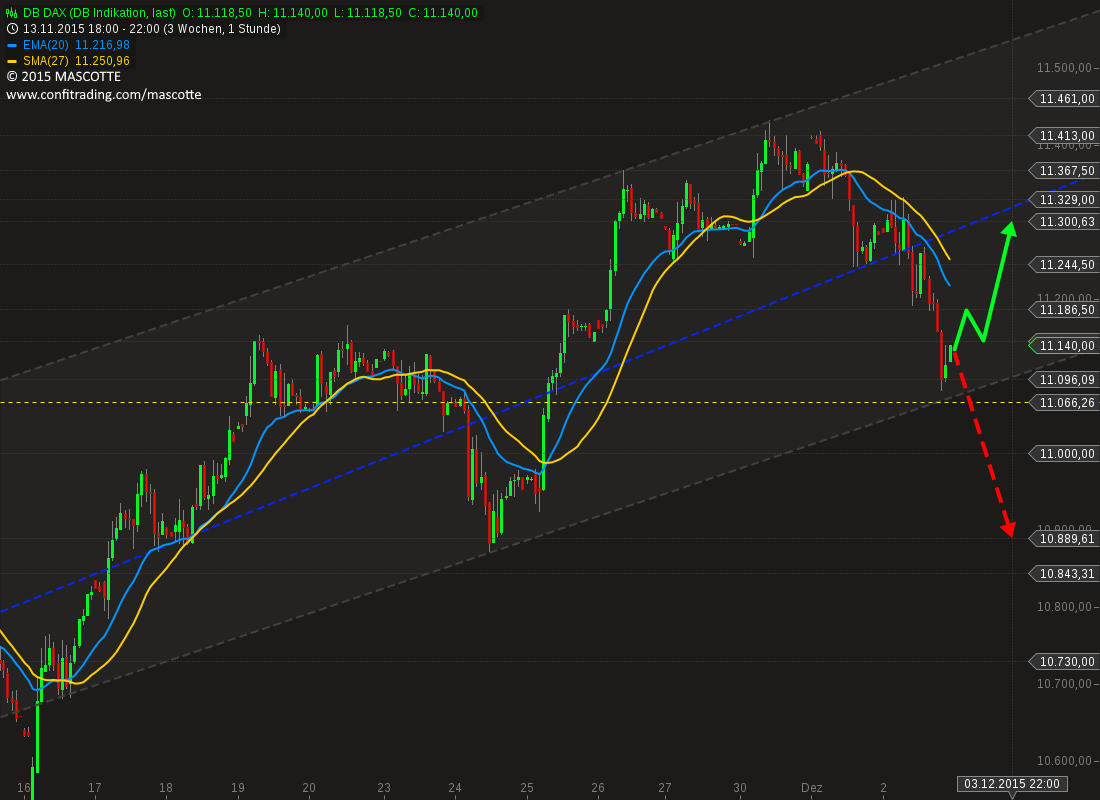Image resolution: width=1100 pixels, height=800 pixels.
Task: Click the 11.066,26 price tag
Action: pos(1064,403)
